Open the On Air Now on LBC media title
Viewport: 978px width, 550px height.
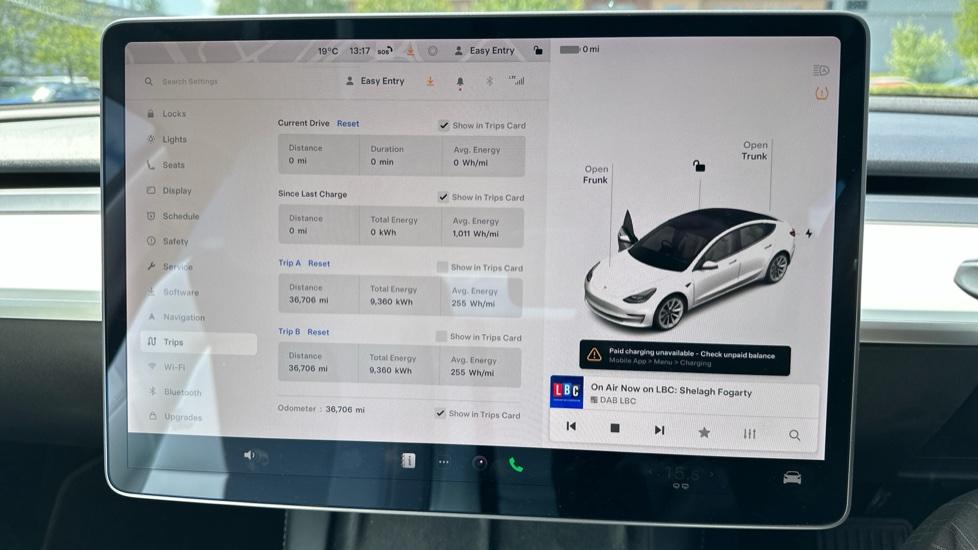click(671, 391)
